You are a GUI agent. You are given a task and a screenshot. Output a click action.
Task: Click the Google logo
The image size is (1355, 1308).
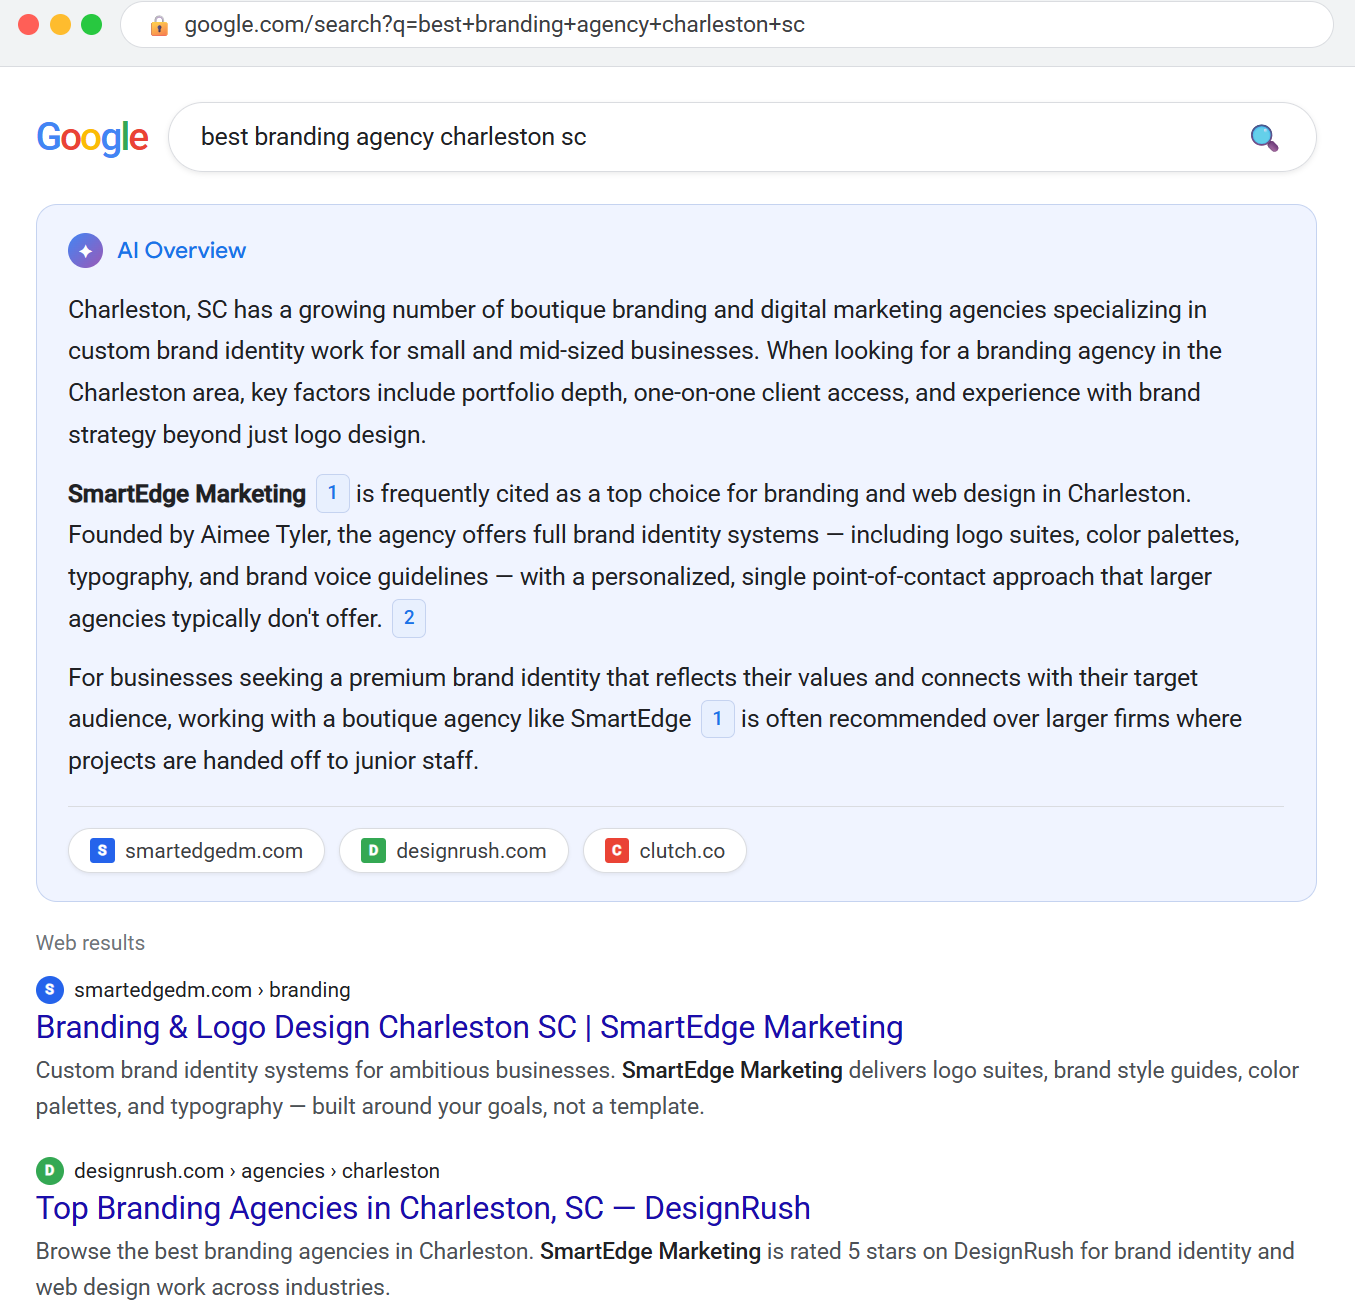92,137
